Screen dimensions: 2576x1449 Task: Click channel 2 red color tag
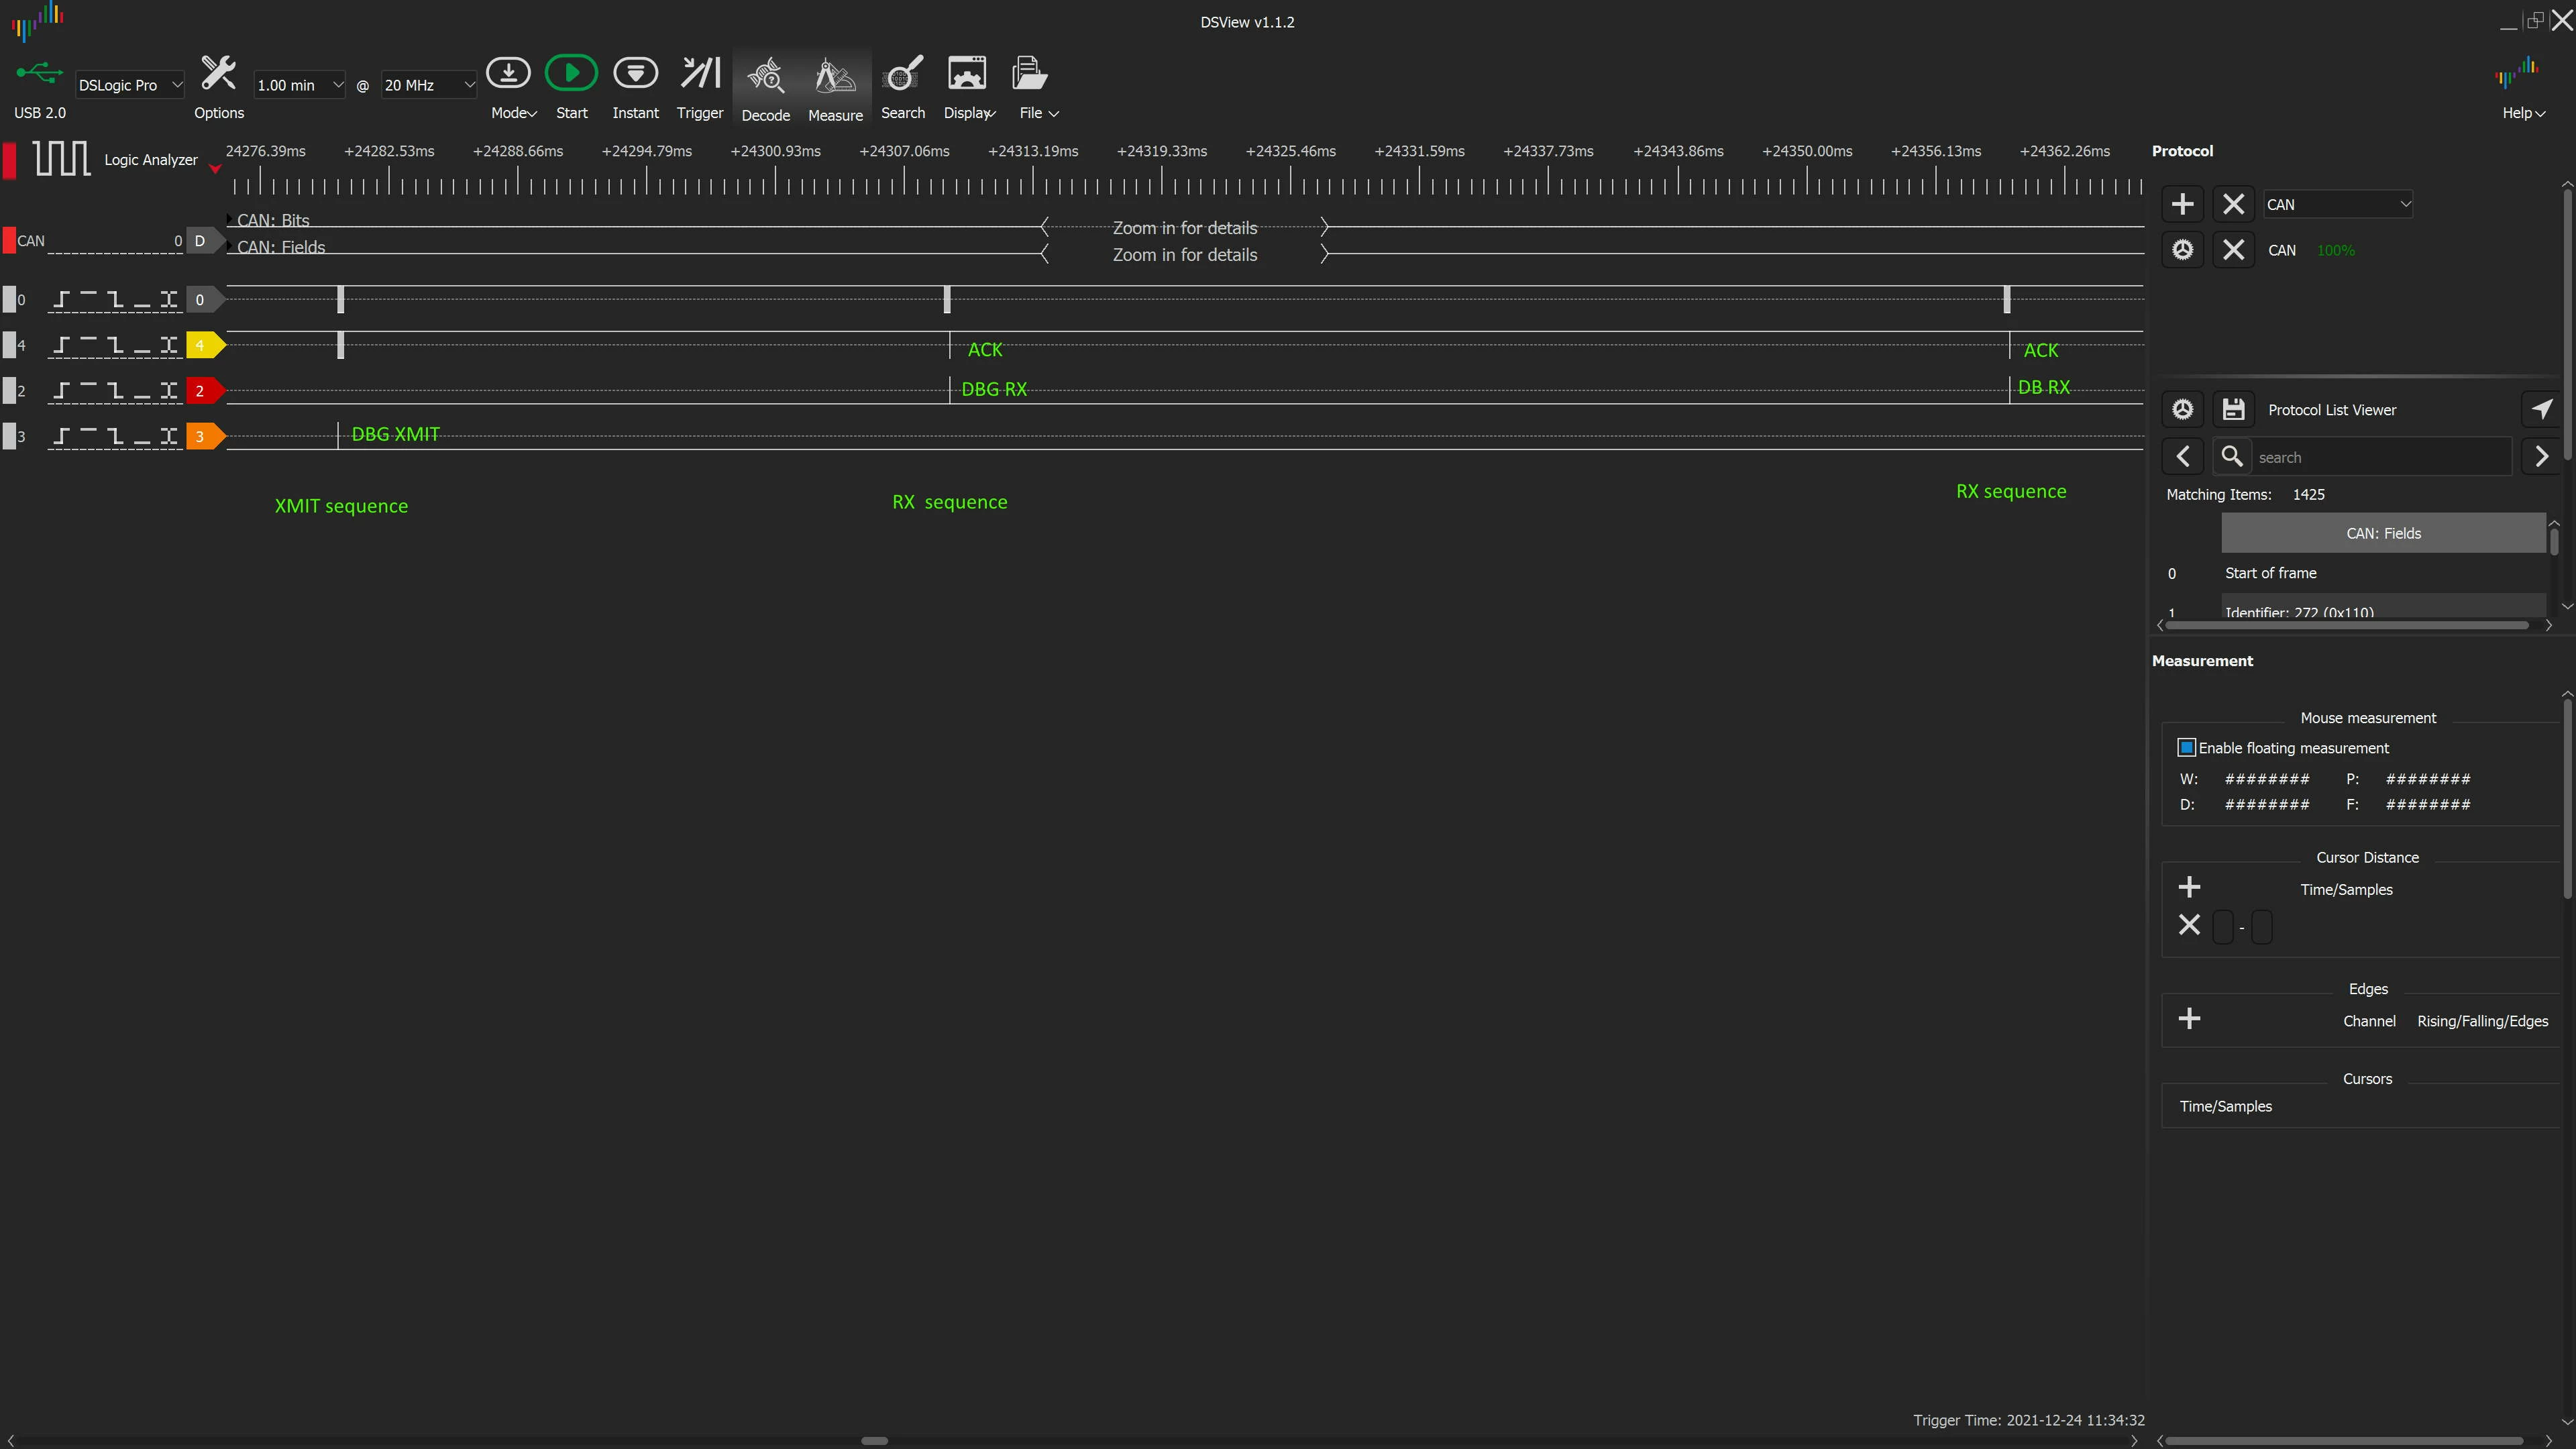[204, 391]
